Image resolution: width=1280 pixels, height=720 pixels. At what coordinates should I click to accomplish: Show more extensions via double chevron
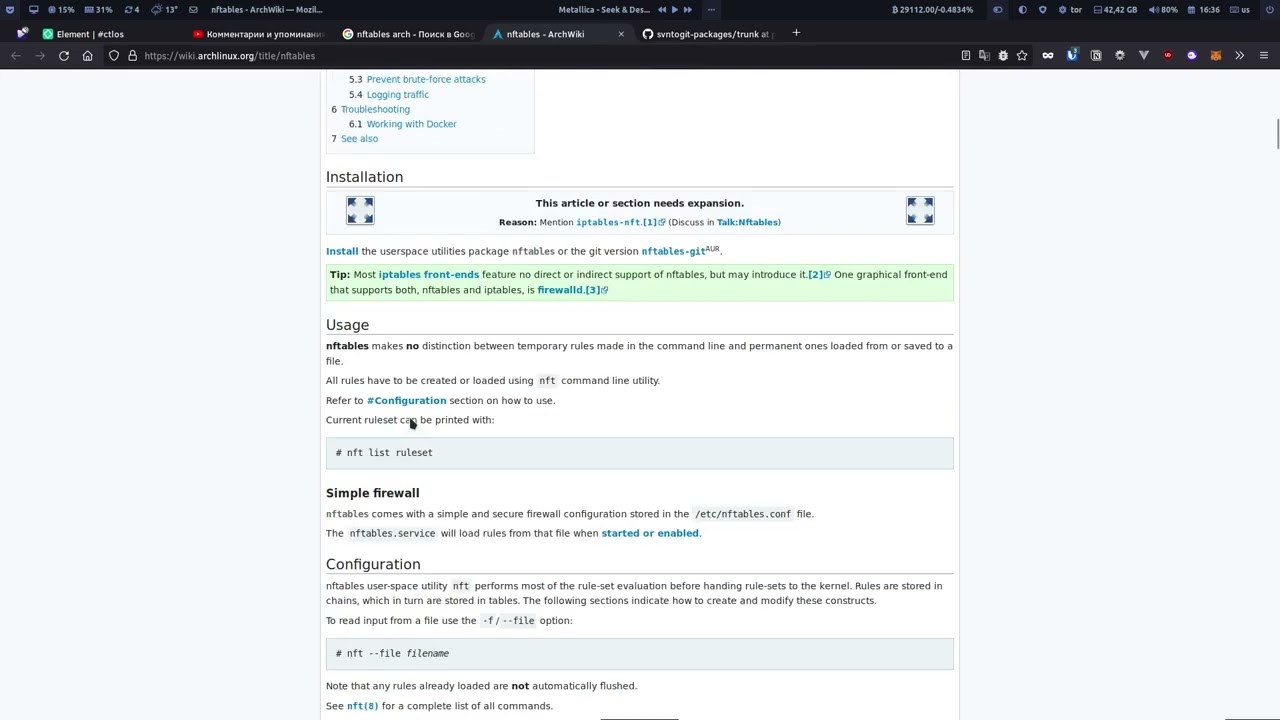[1240, 56]
